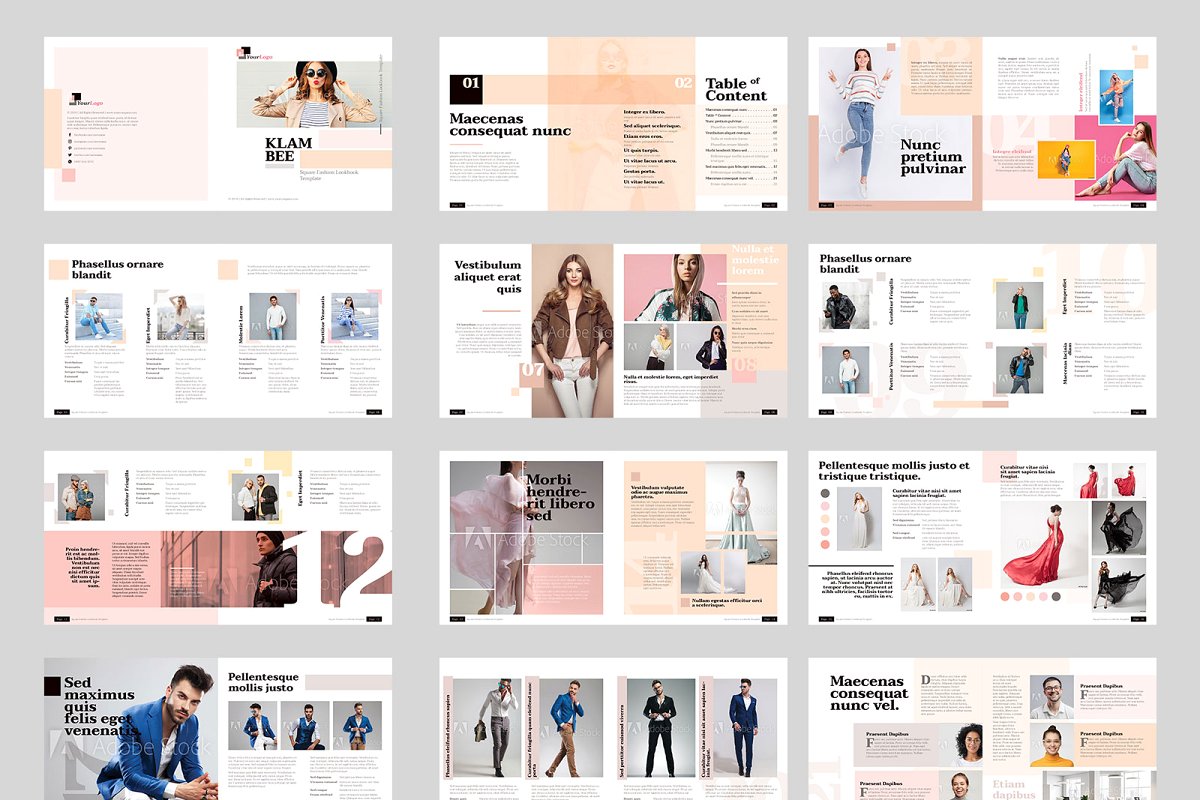This screenshot has height=800, width=1200.
Task: Open the brown jacket model photo
Action: click(x=572, y=330)
